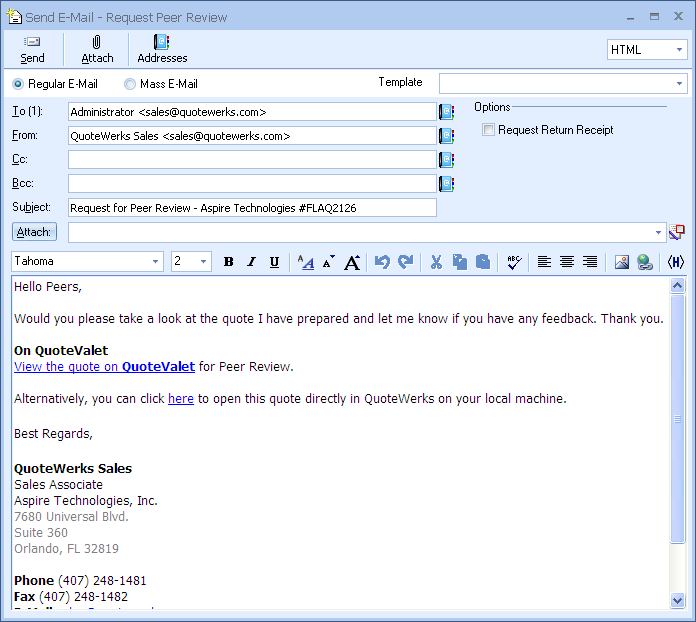Click the 'Hello Peers,' greeting text

(x=48, y=287)
